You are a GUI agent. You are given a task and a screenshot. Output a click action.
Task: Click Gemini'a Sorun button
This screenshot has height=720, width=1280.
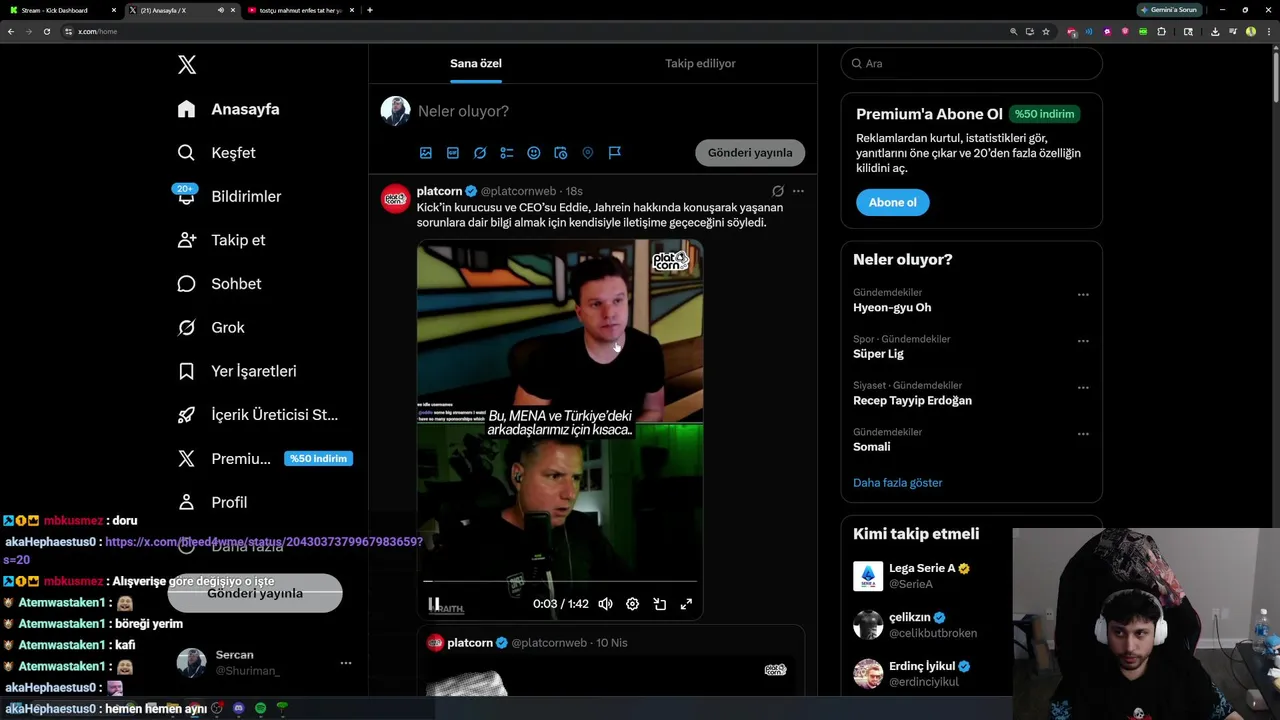pyautogui.click(x=1169, y=10)
